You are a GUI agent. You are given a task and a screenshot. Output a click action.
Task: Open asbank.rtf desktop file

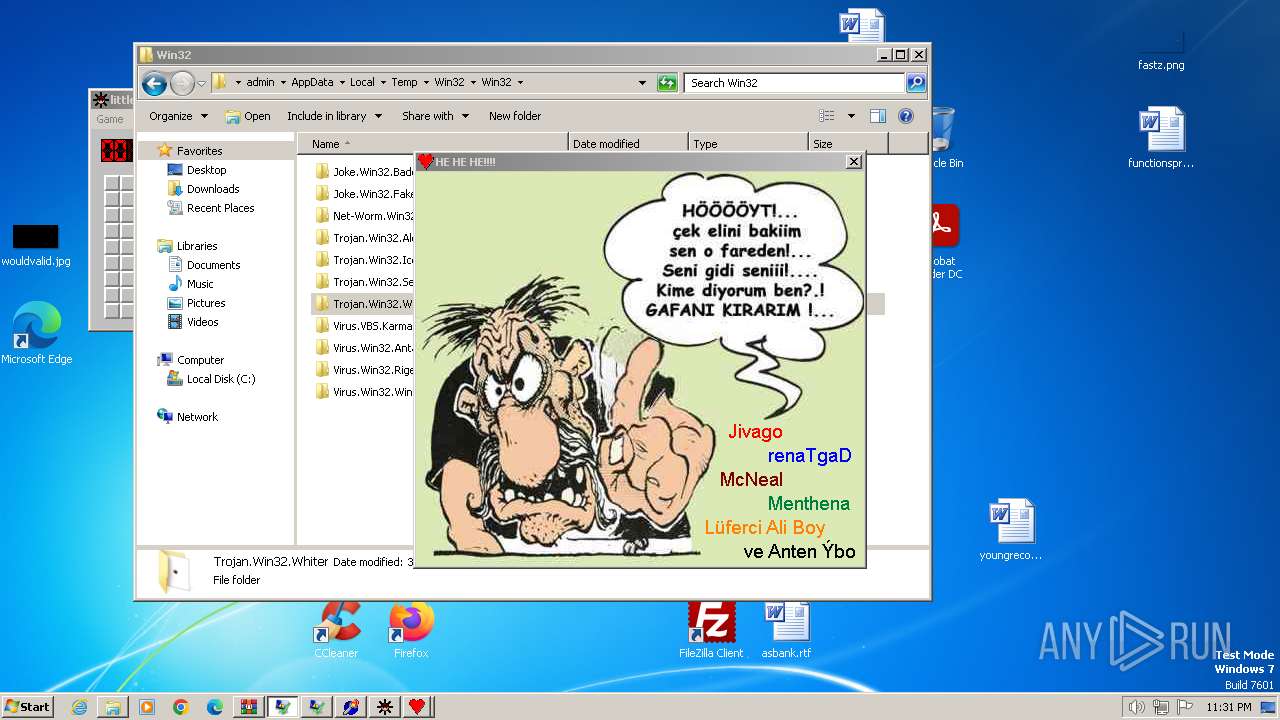point(786,629)
